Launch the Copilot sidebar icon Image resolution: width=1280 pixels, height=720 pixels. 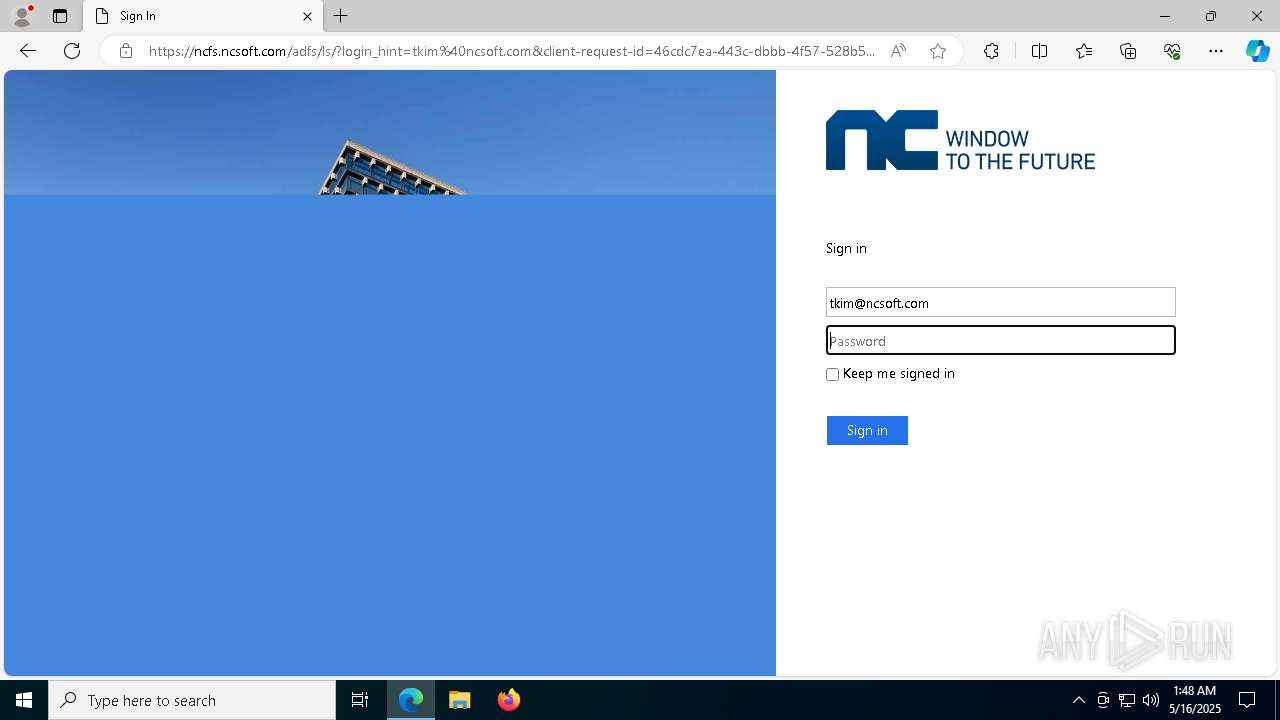pos(1257,51)
